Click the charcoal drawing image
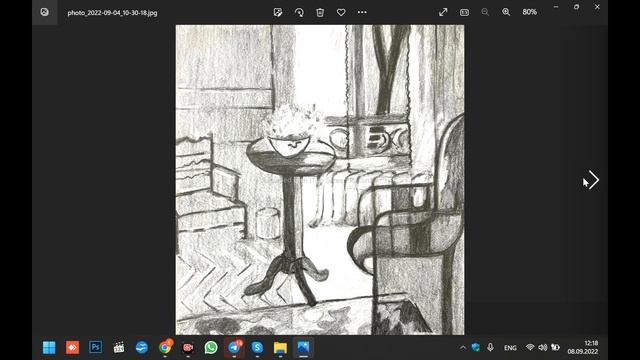640x360 pixels. click(320, 180)
